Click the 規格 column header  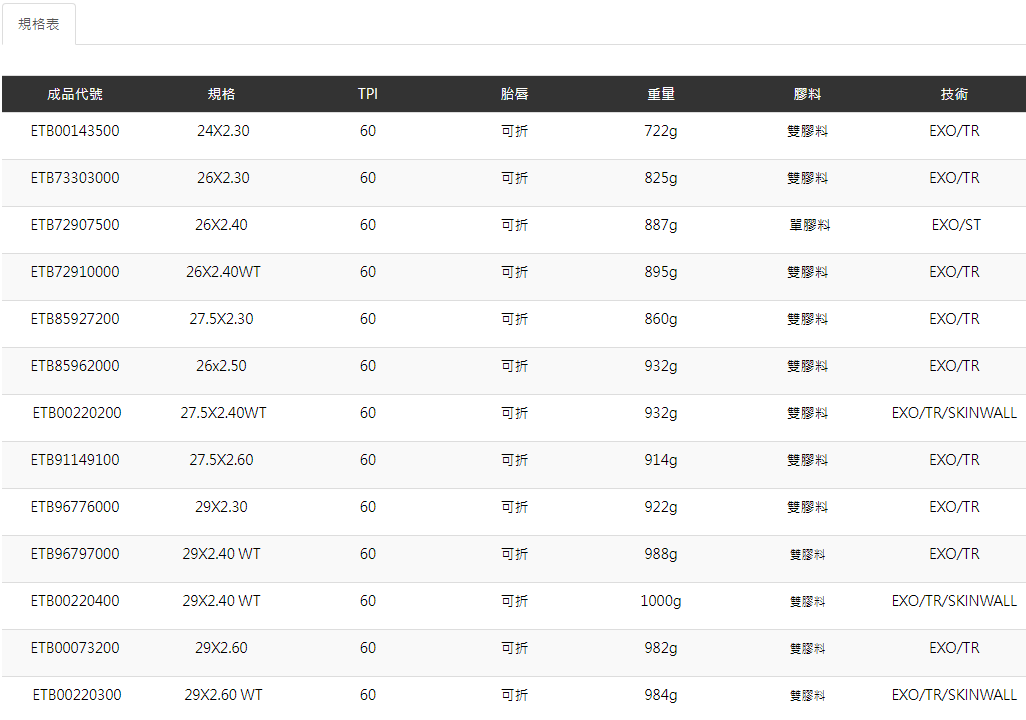pyautogui.click(x=222, y=94)
